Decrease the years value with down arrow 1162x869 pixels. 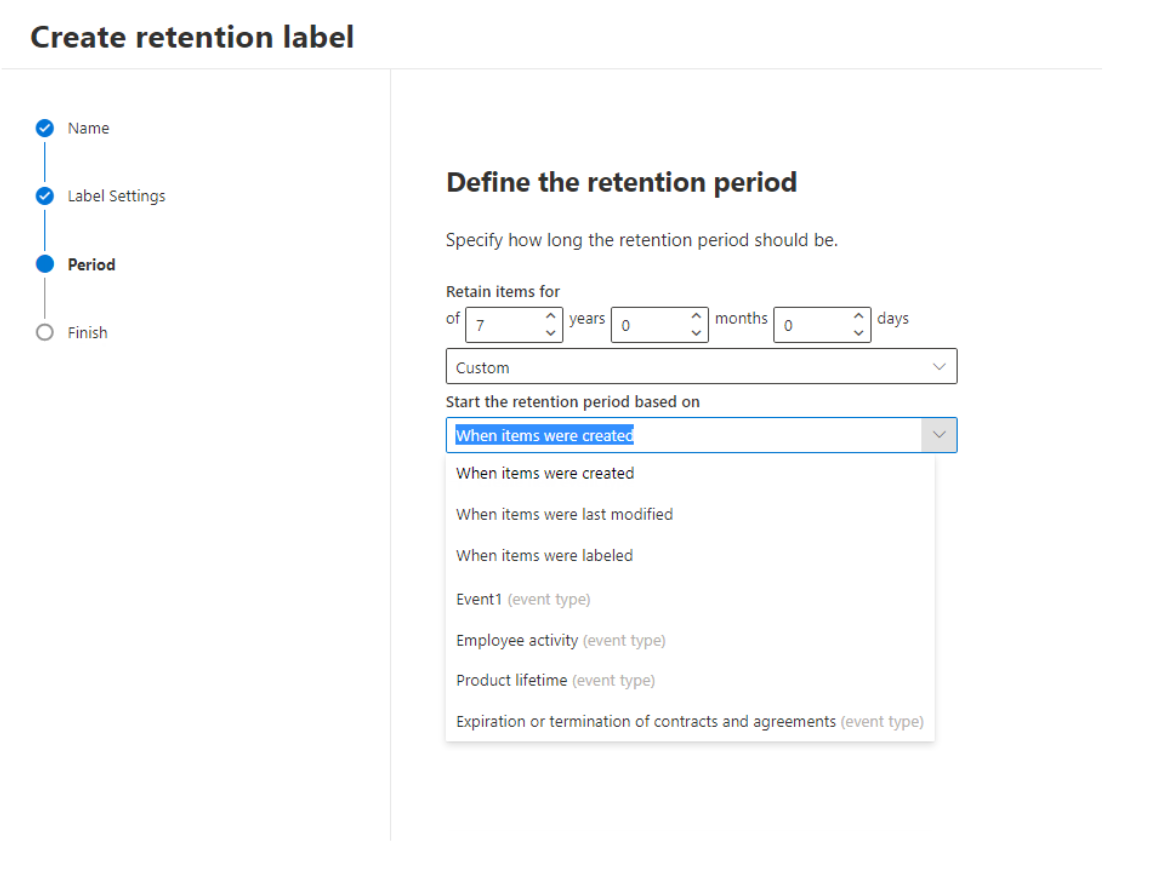coord(550,333)
